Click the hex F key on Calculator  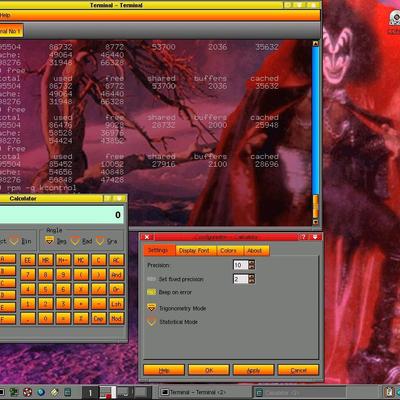coord(7,319)
